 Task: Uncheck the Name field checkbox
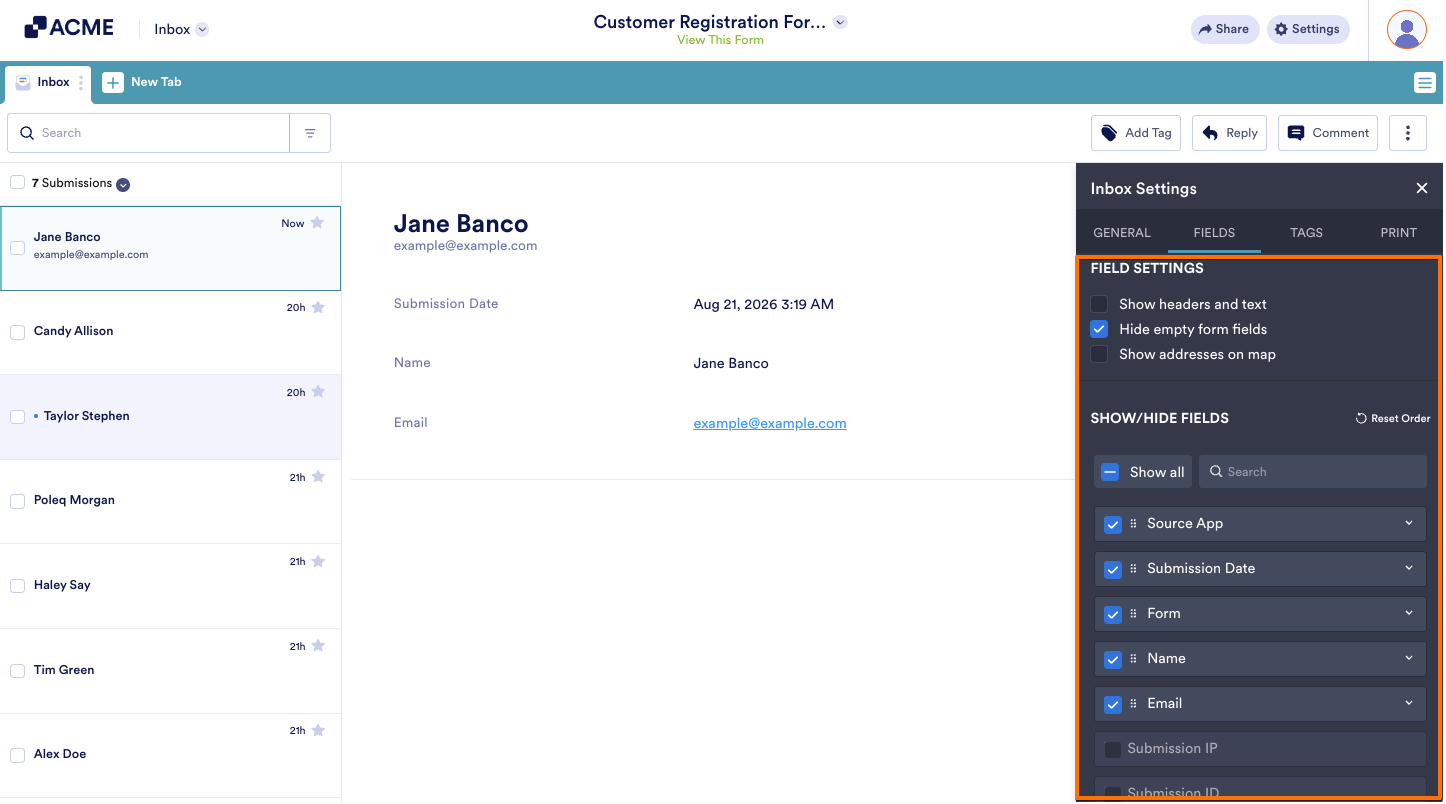(1113, 659)
